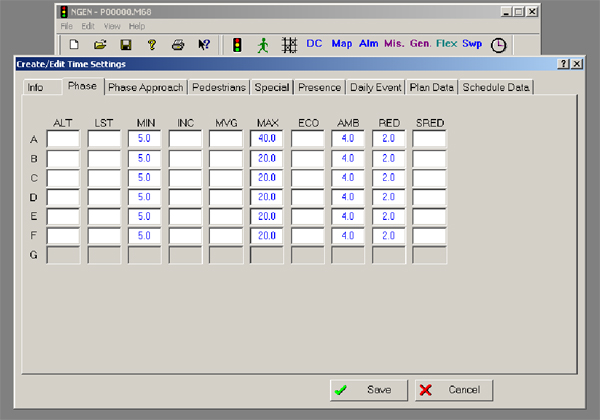Open file with the folder icon
The image size is (600, 420).
[100, 45]
